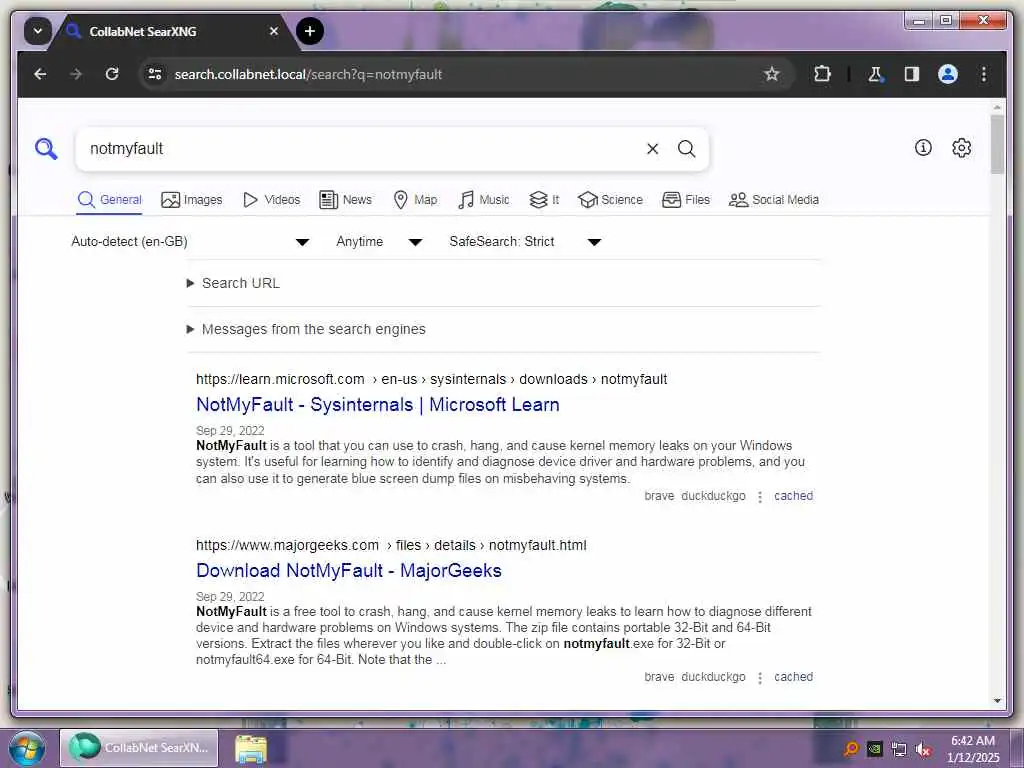Click the page vertical scrollbar thumb
This screenshot has height=768, width=1024.
[x=997, y=144]
